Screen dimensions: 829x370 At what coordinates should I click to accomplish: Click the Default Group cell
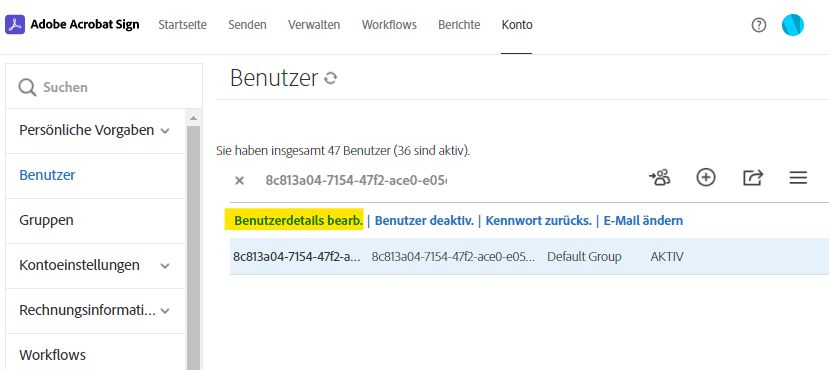[x=584, y=257]
